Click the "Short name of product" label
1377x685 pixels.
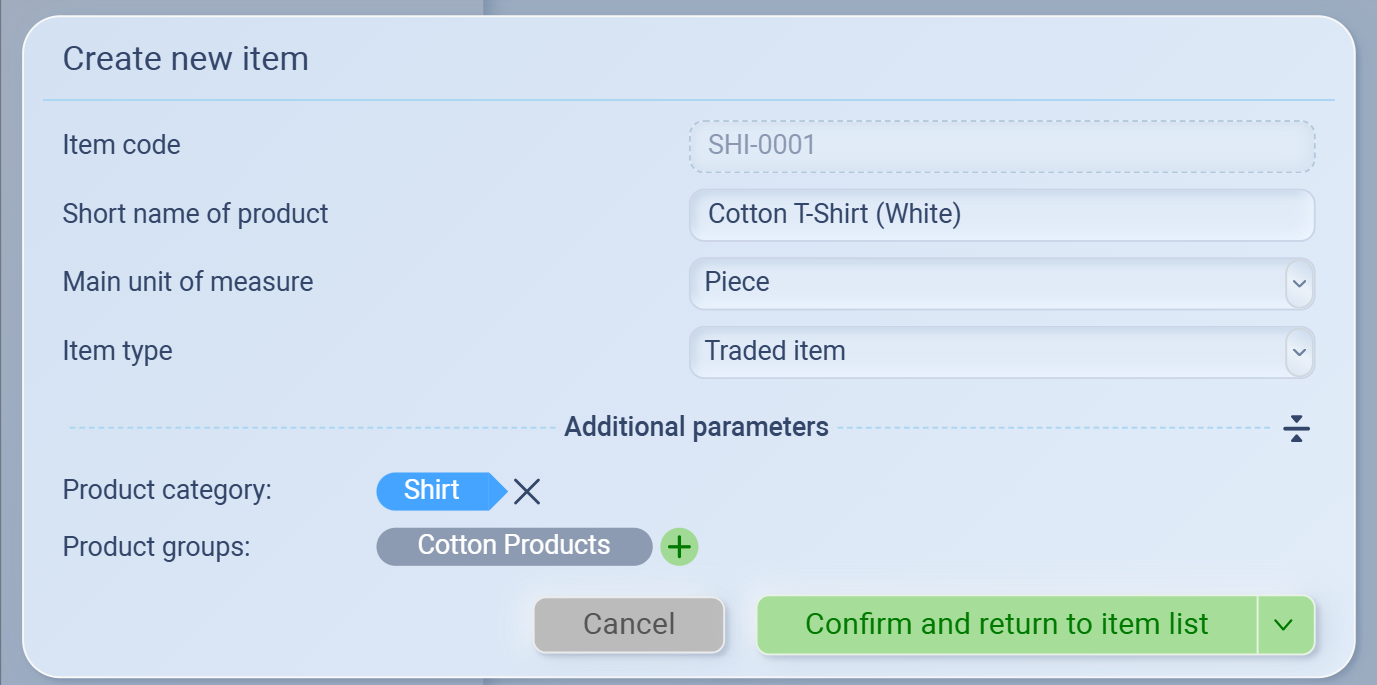point(196,214)
